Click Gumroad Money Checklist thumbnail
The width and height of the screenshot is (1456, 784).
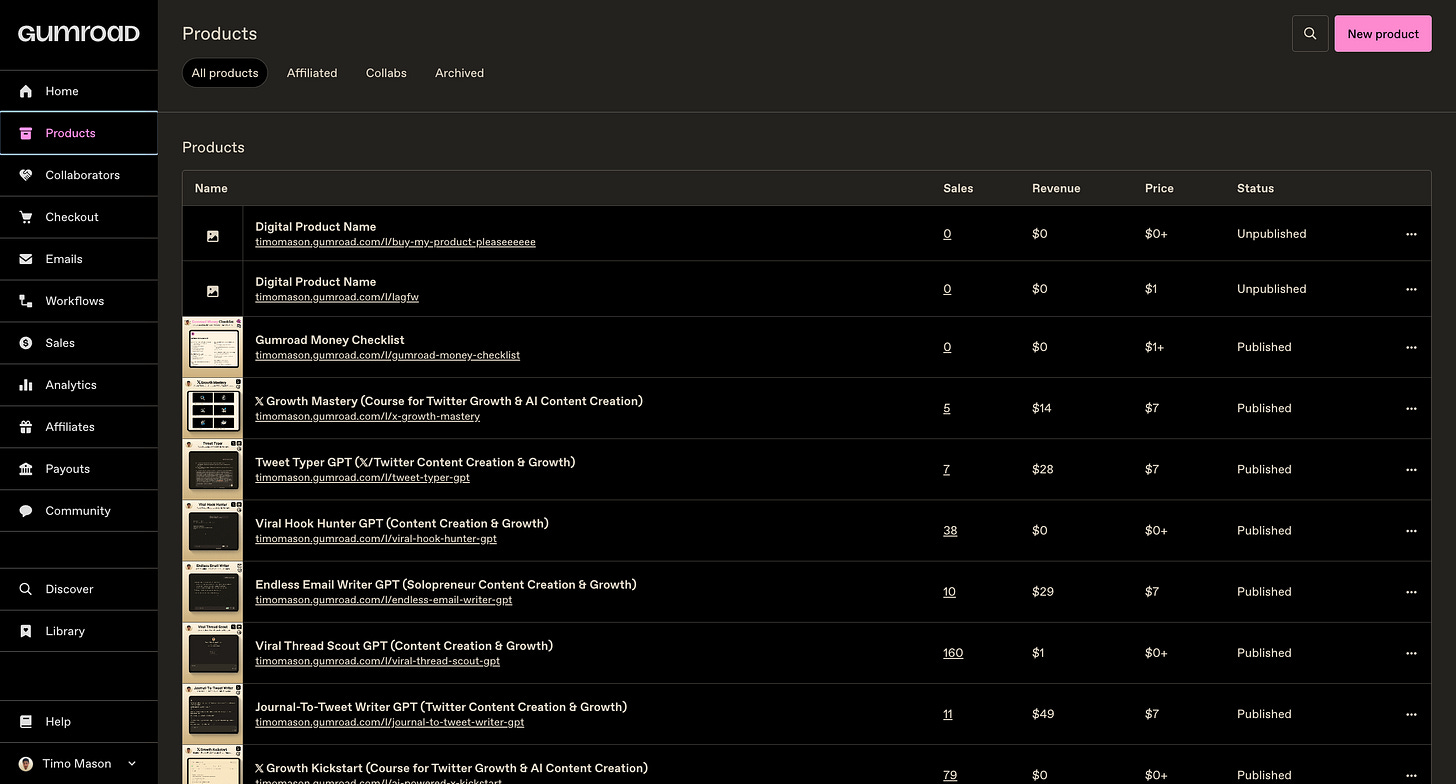click(x=213, y=347)
